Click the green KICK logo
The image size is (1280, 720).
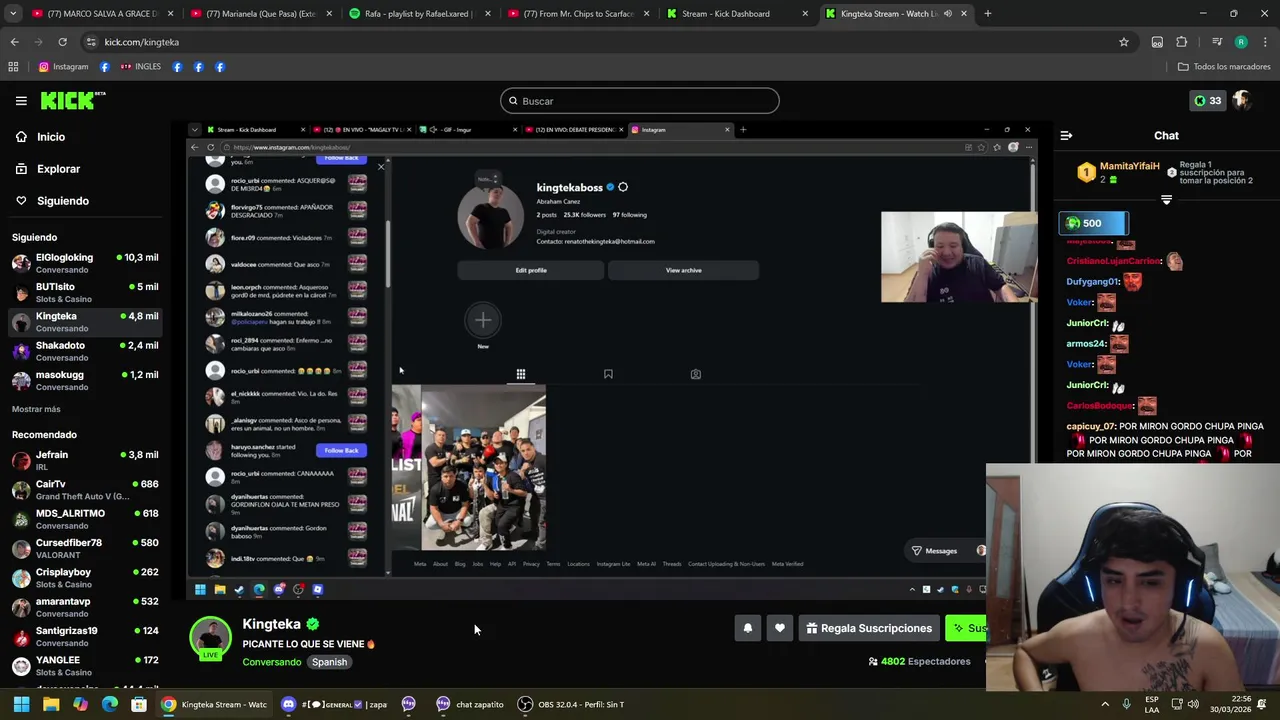(x=73, y=100)
